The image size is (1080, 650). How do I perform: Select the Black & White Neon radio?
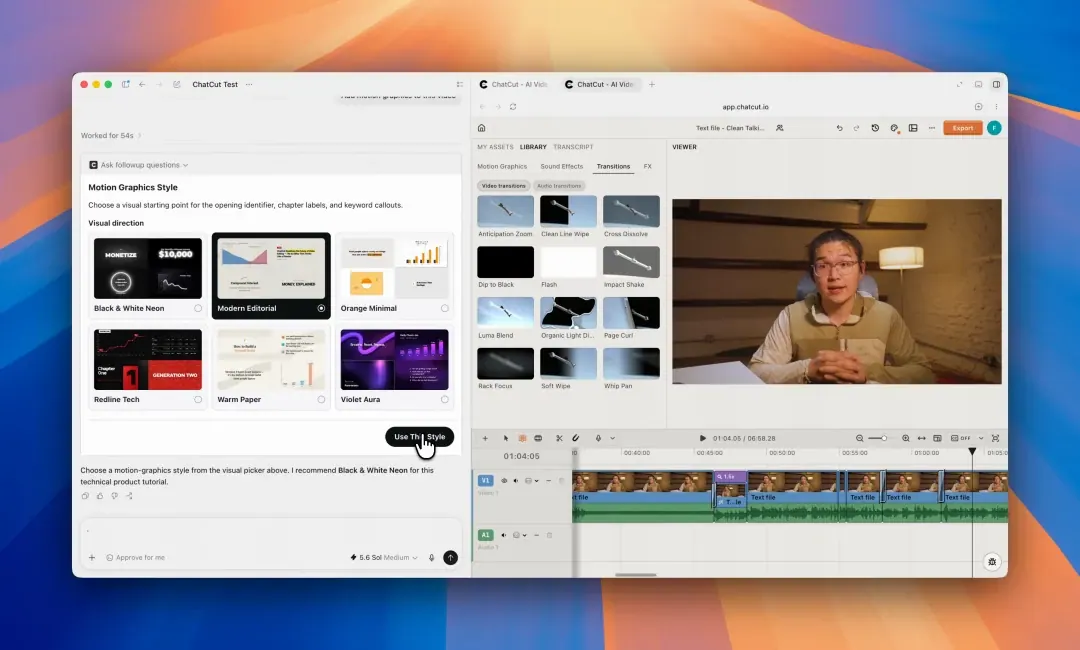pyautogui.click(x=198, y=308)
